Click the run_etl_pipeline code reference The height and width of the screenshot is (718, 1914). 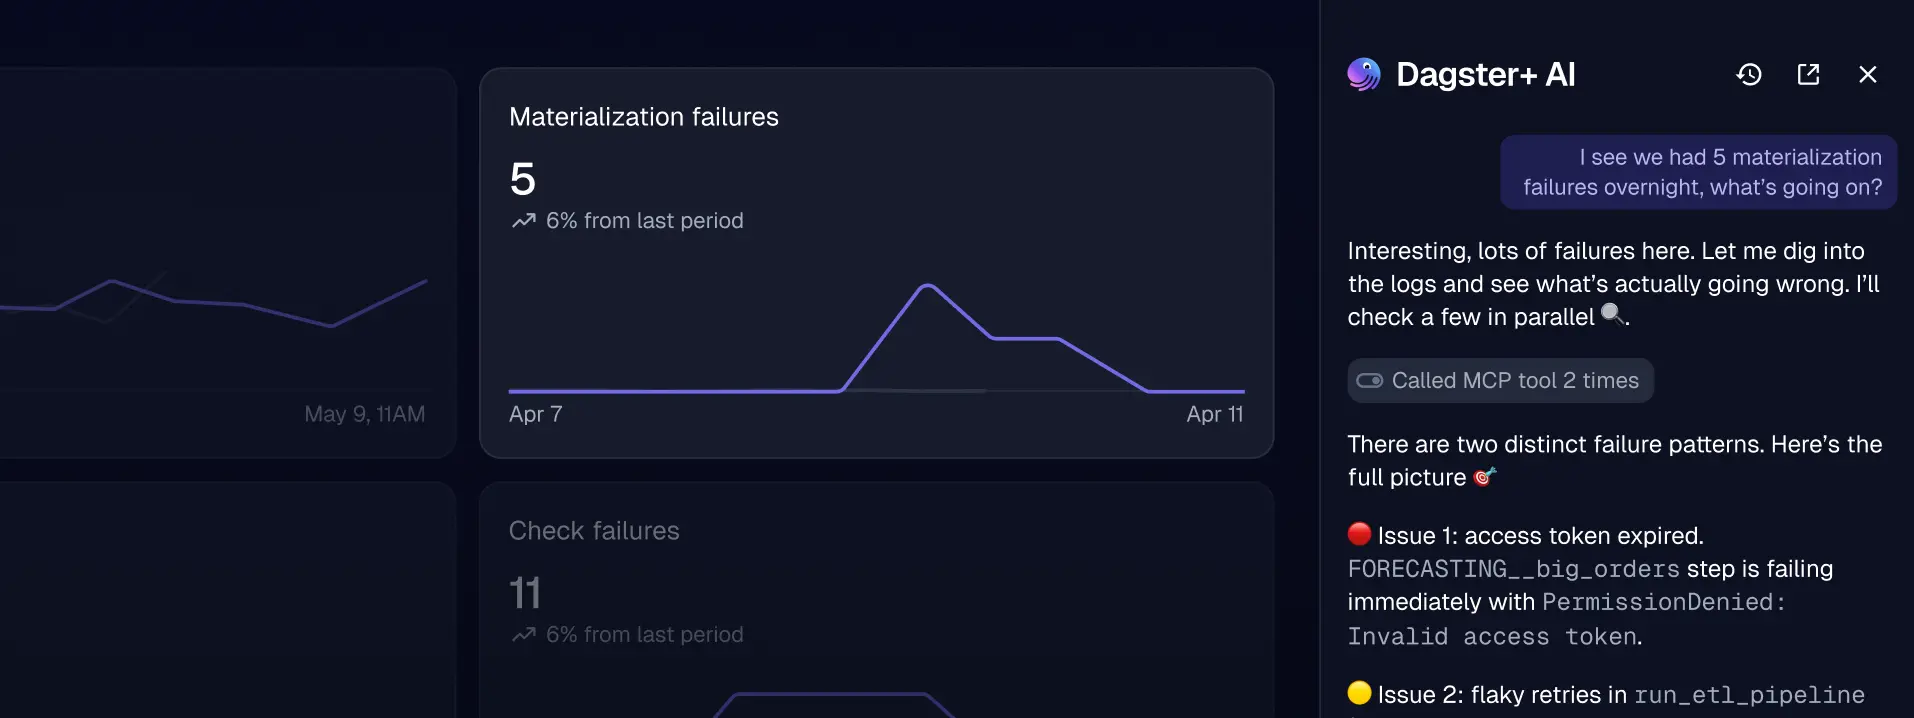point(1749,695)
